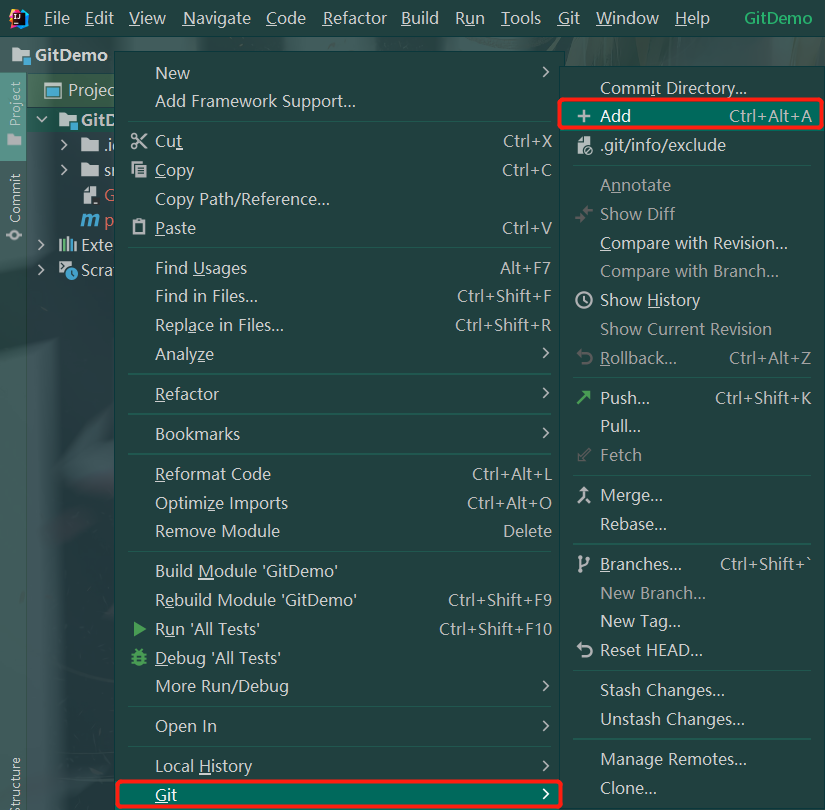Open the Project tool window sidebar tab
825x810 pixels.
click(x=14, y=116)
